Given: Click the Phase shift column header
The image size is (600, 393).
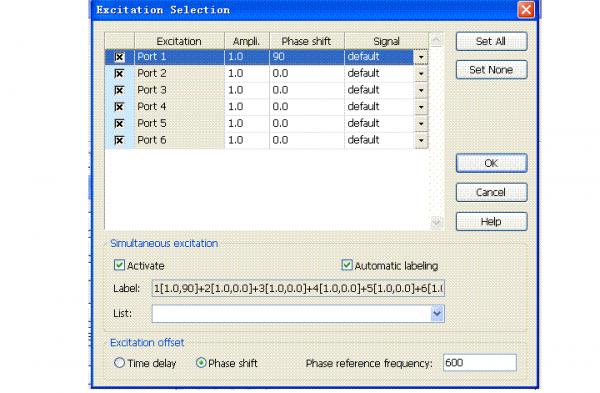Looking at the screenshot, I should tap(307, 41).
